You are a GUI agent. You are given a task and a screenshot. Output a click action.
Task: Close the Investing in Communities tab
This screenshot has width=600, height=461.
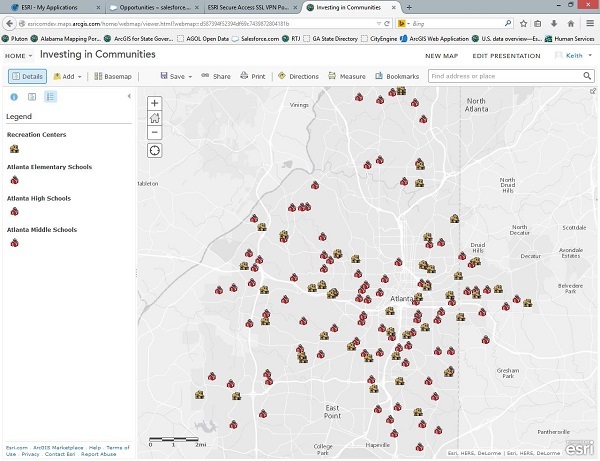[x=393, y=7]
